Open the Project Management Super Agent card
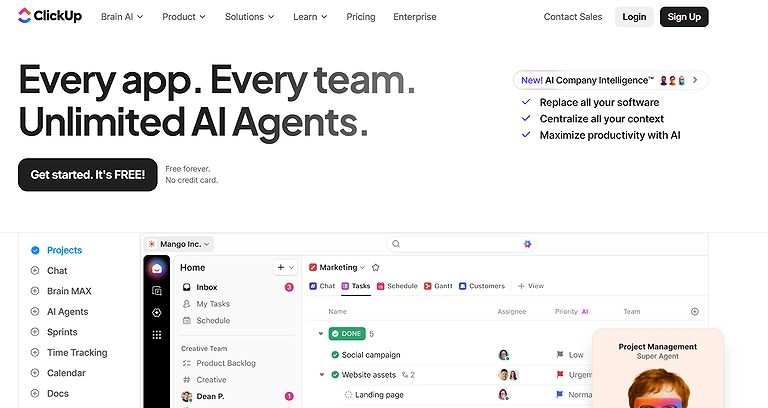 pos(658,368)
